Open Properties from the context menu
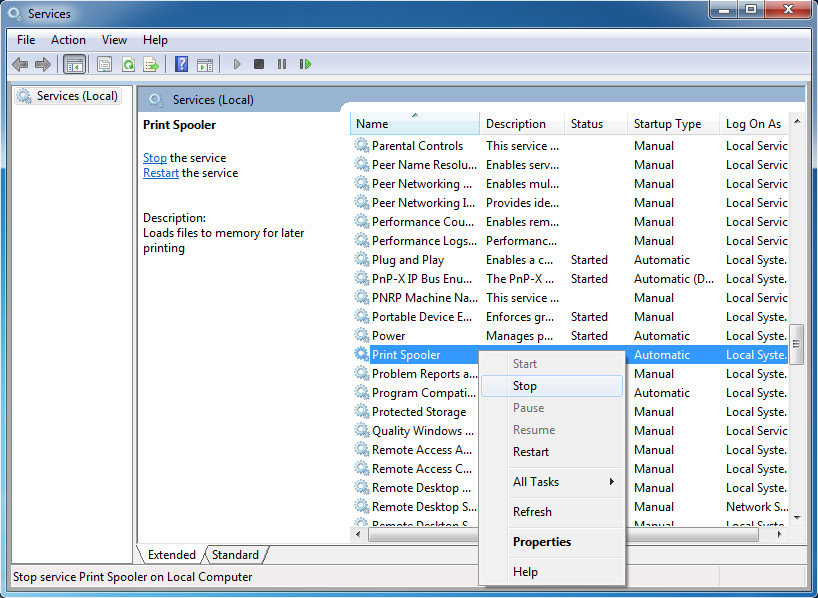 click(542, 542)
